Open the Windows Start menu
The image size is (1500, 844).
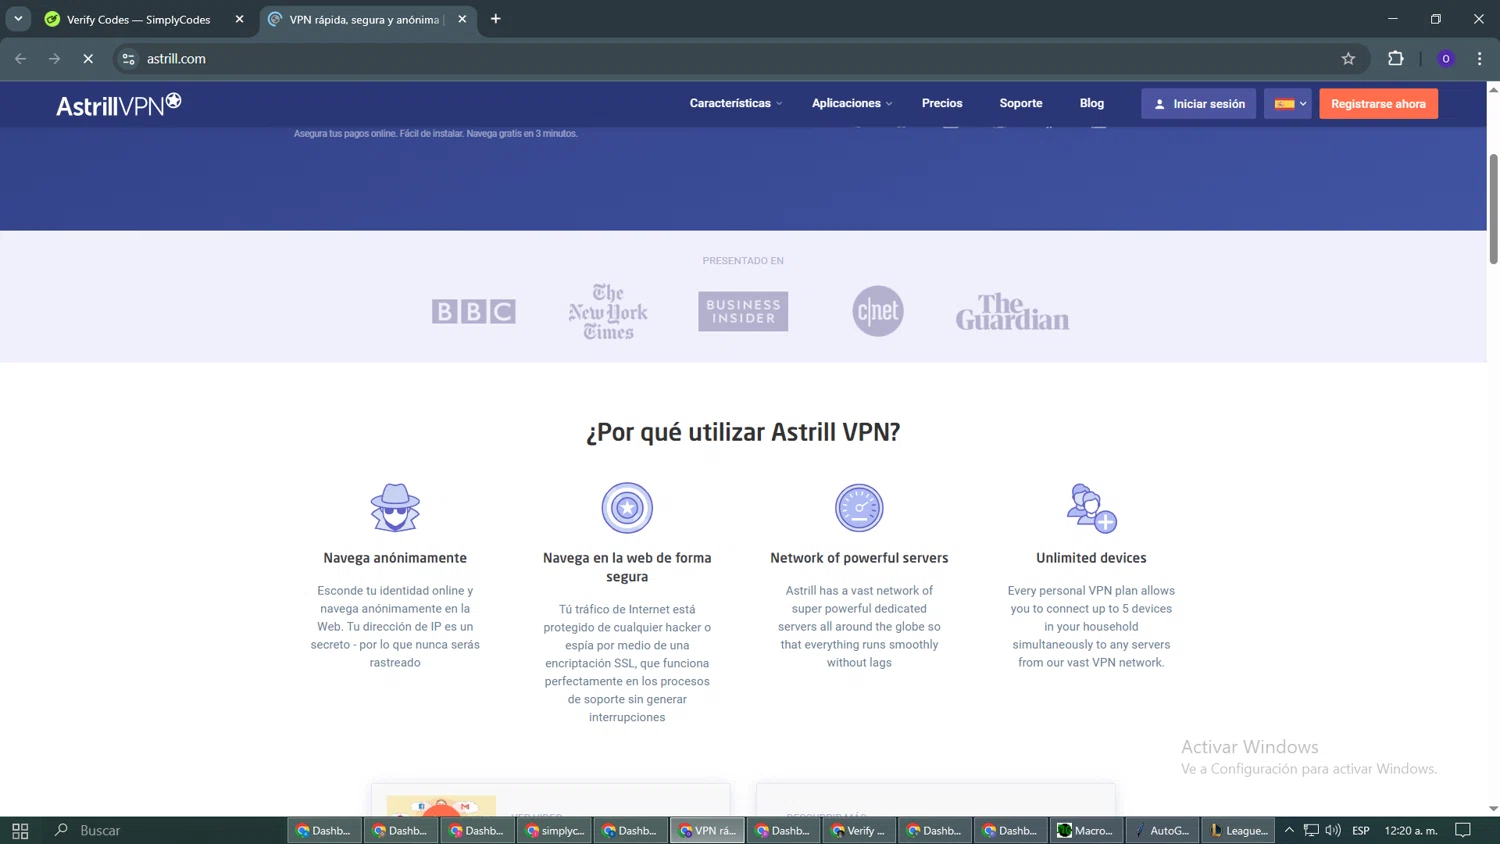point(20,830)
